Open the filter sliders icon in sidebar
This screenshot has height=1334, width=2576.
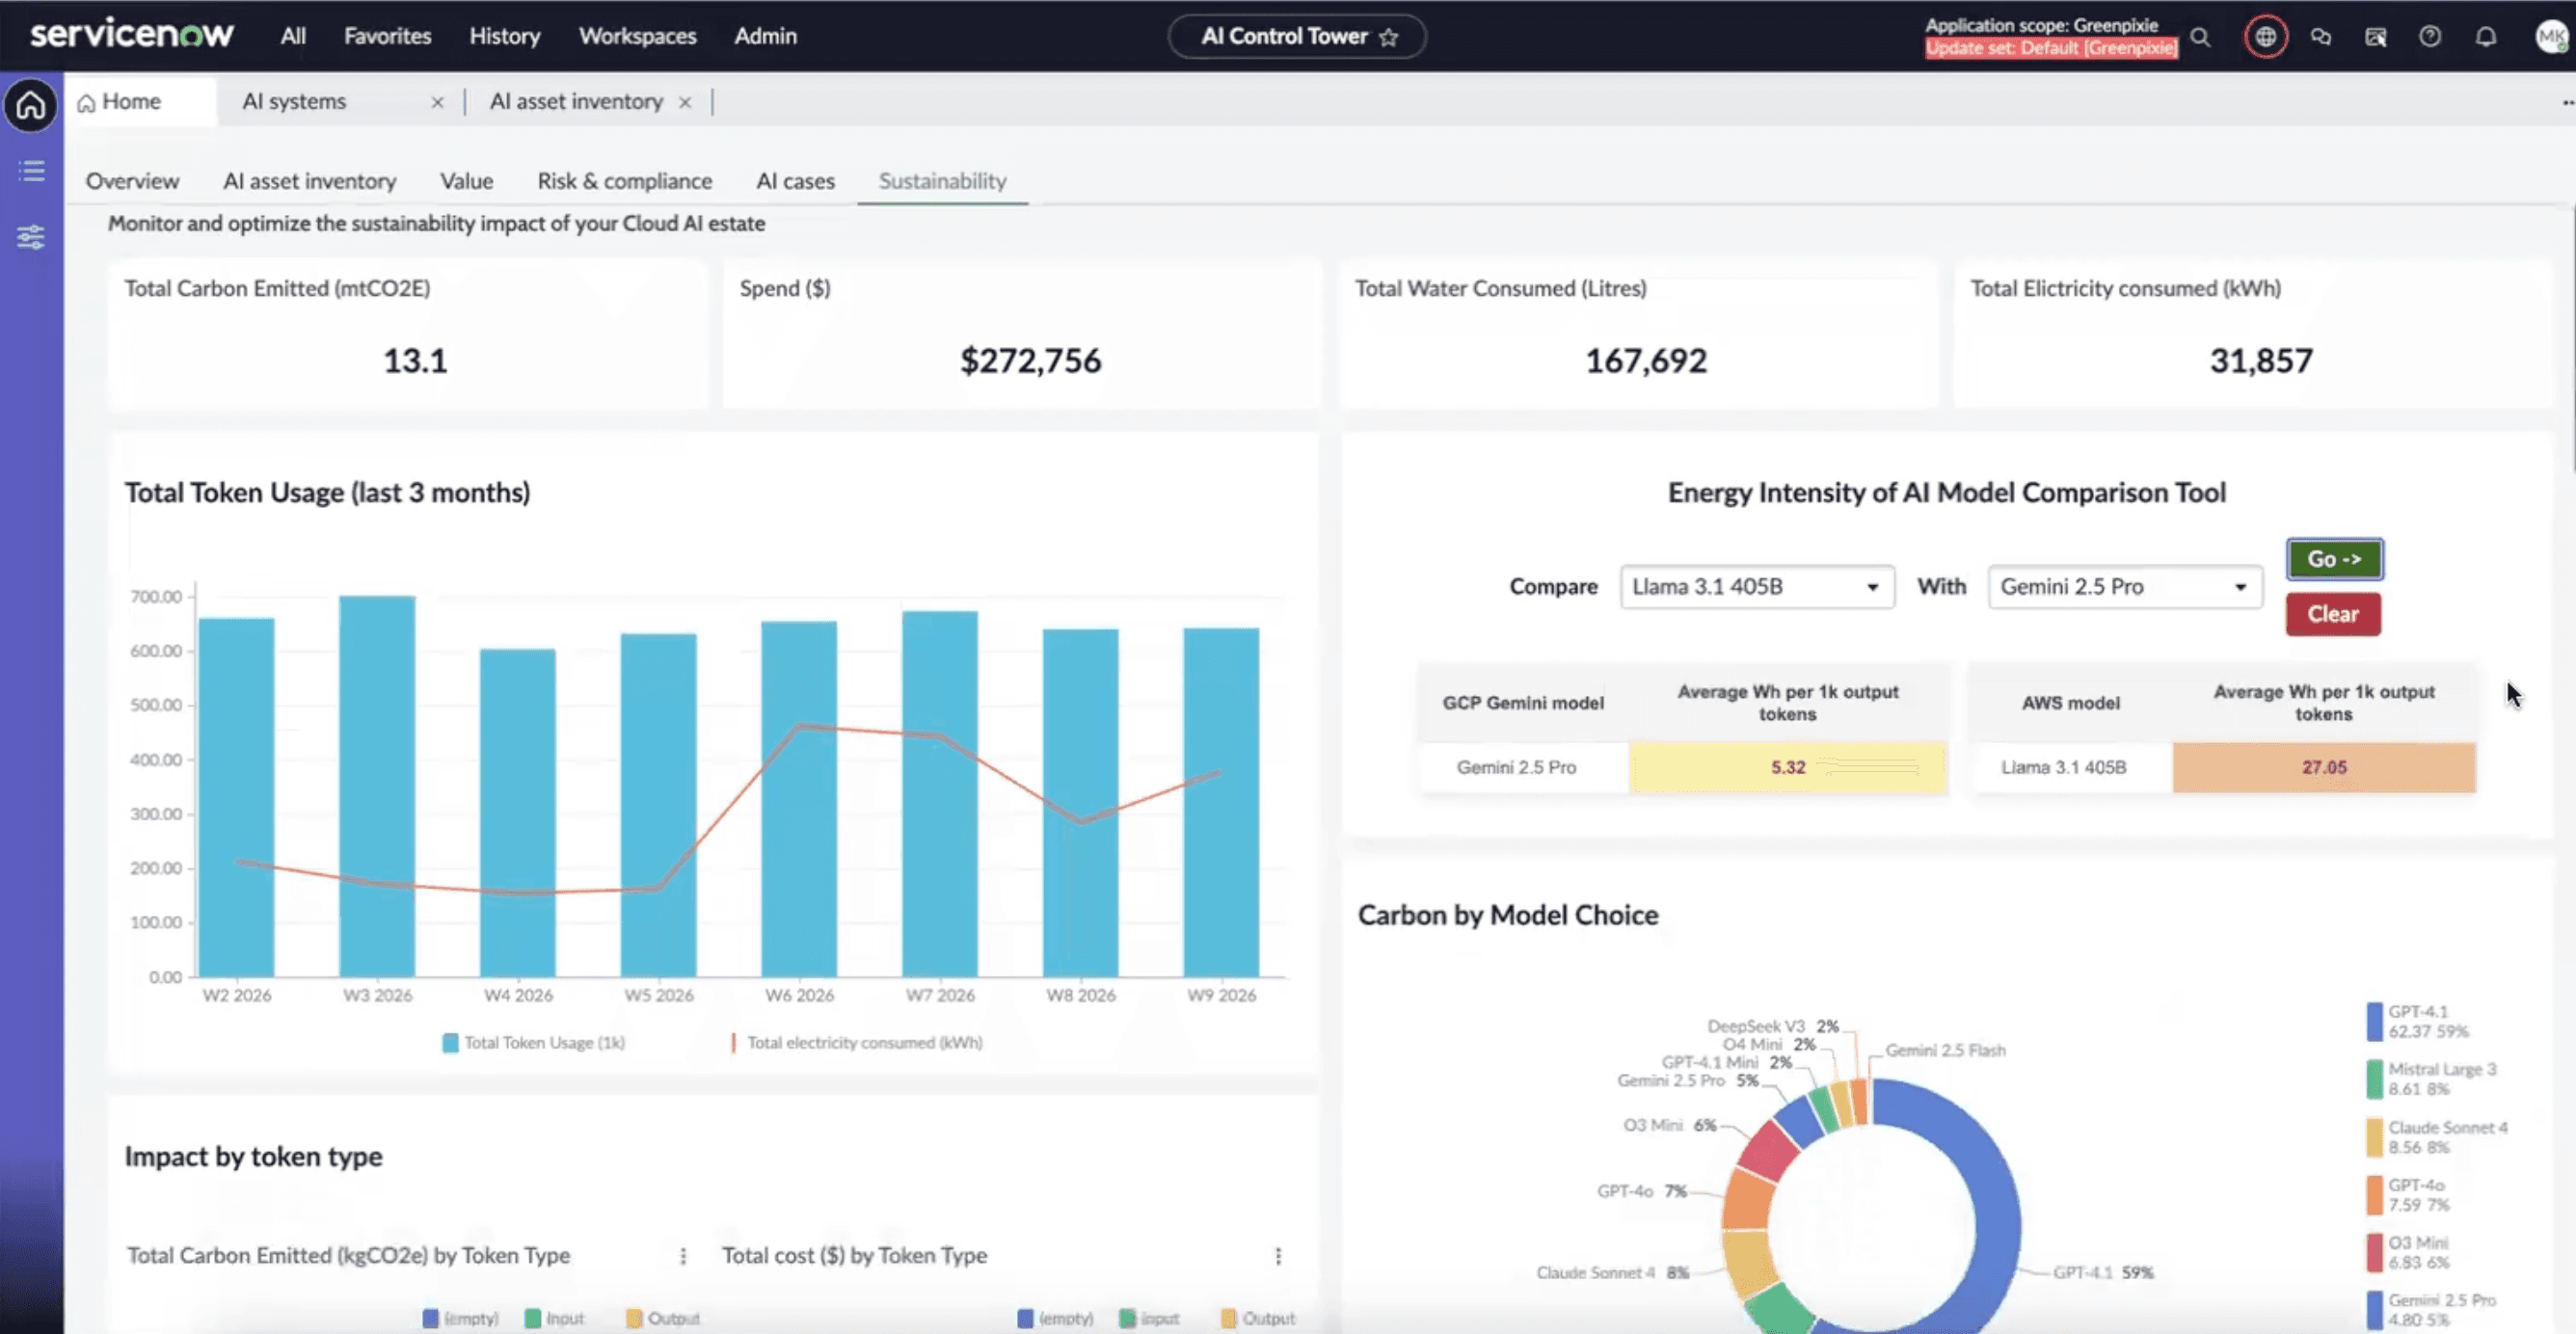pyautogui.click(x=31, y=237)
